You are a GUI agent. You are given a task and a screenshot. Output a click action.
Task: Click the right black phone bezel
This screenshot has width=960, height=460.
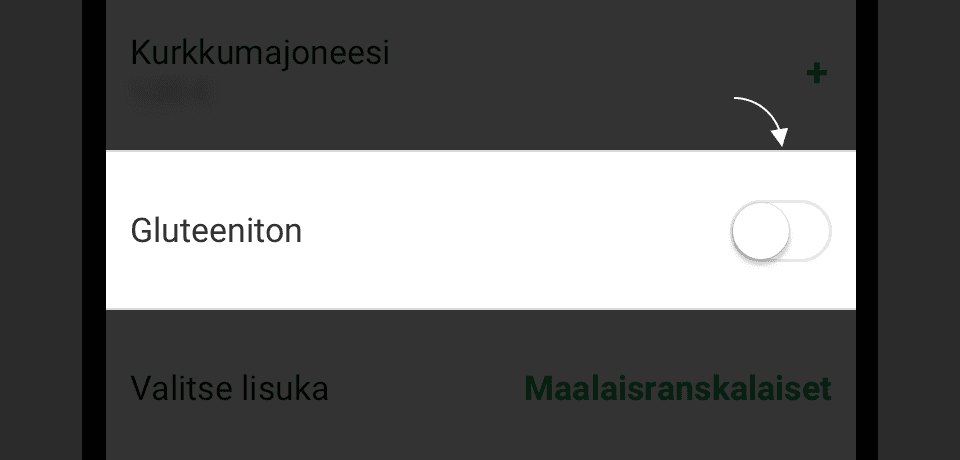[866, 230]
